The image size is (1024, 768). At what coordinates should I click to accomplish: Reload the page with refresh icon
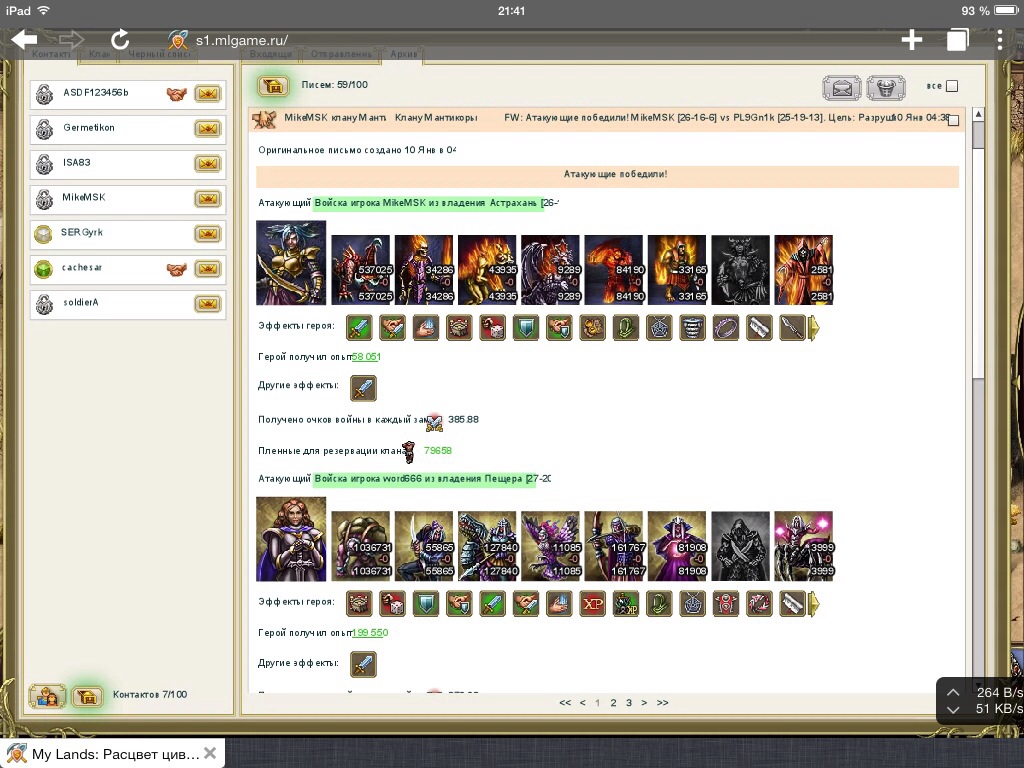pos(120,39)
